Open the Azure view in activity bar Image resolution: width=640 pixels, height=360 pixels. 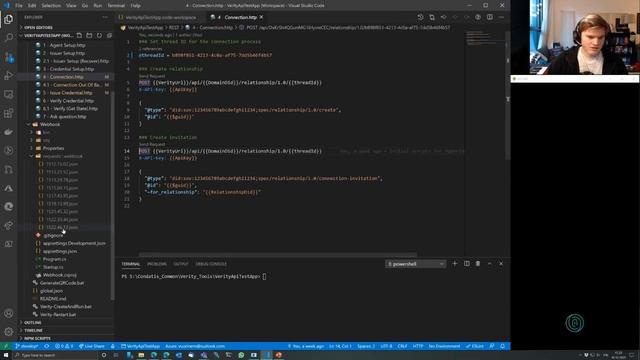[9, 188]
